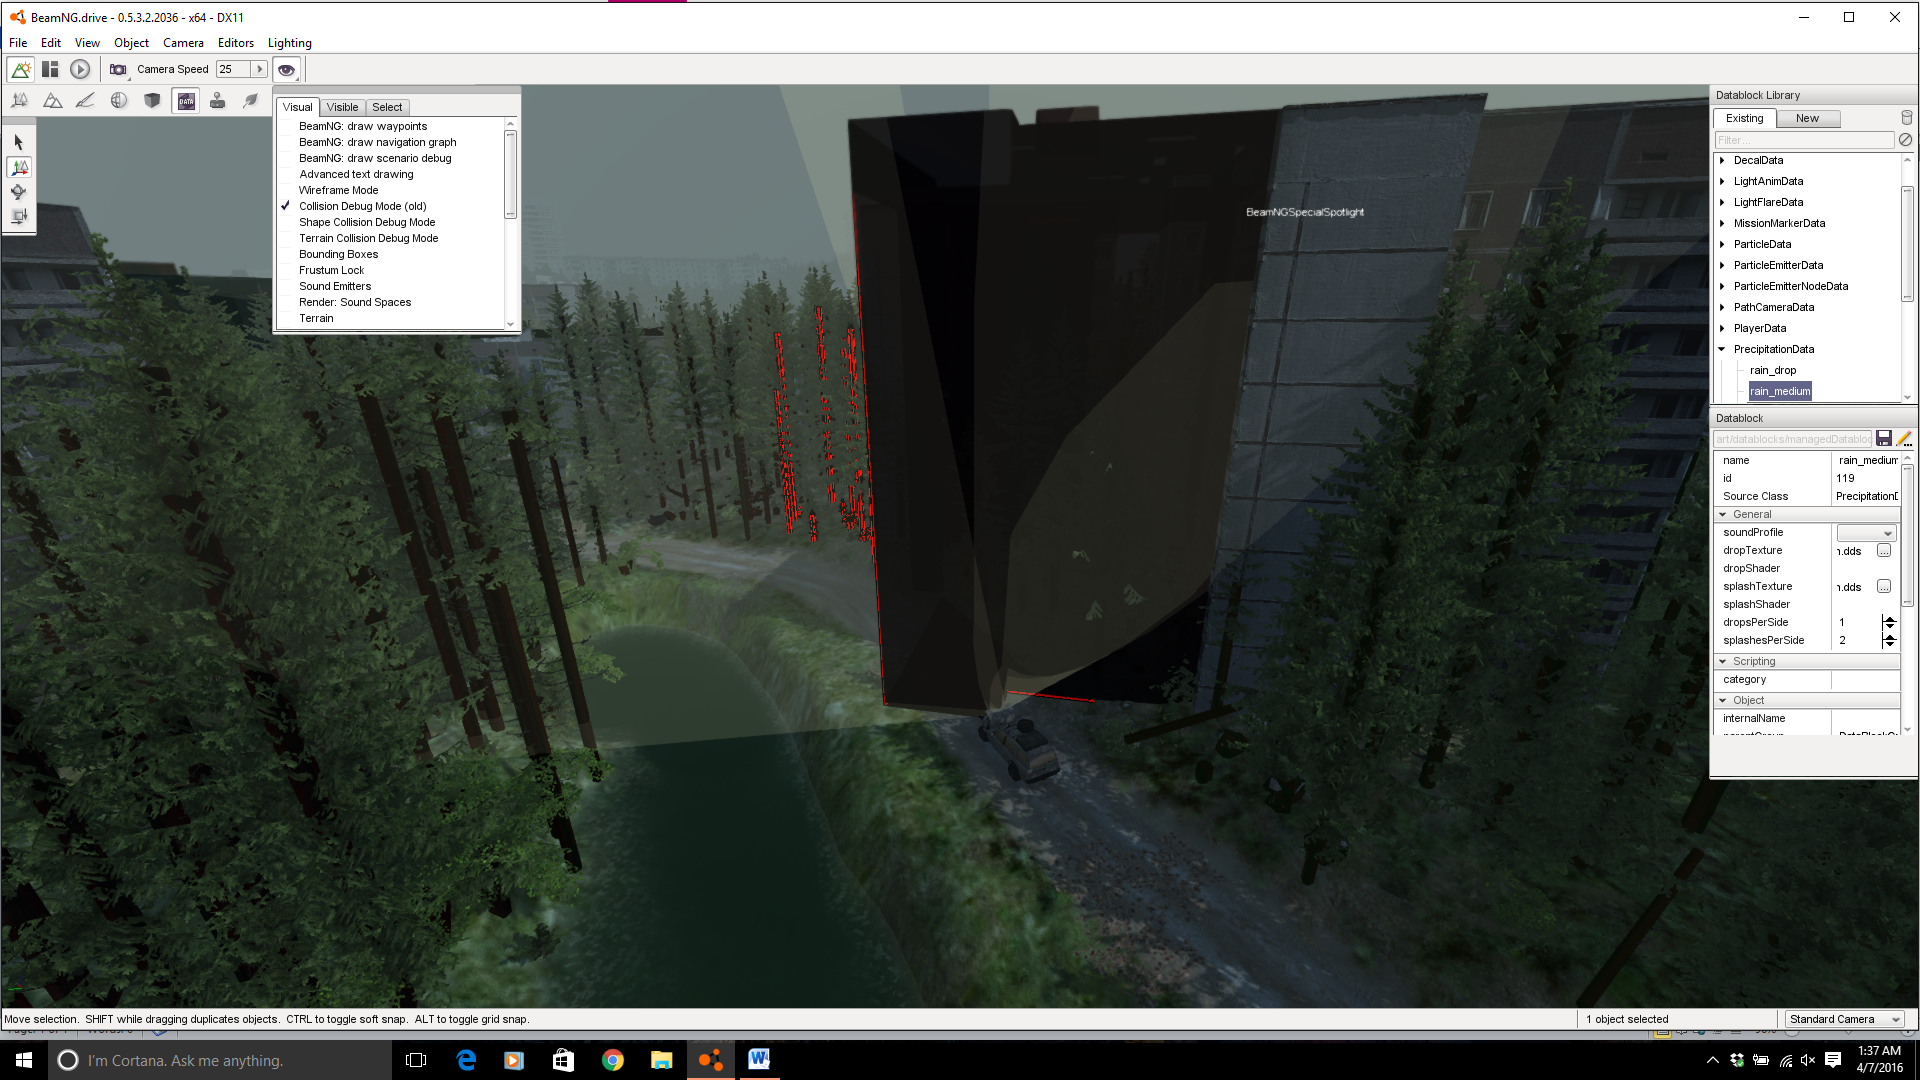Toggle Bounding Boxes display
Viewport: 1920px width, 1080px height.
tap(338, 254)
